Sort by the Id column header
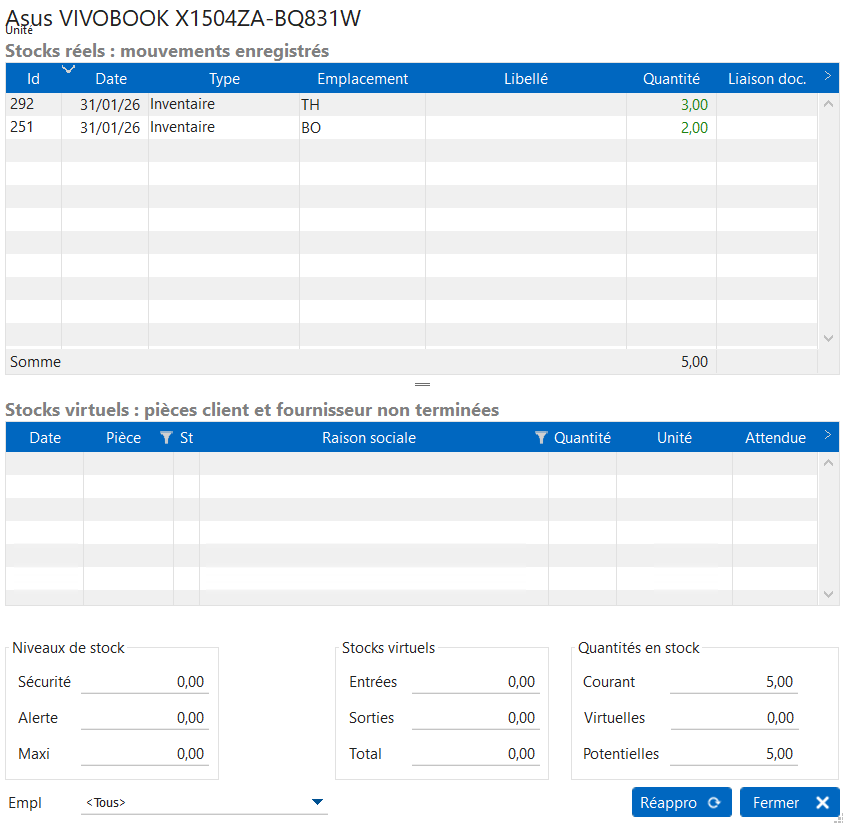Image resolution: width=843 pixels, height=823 pixels. pos(33,79)
